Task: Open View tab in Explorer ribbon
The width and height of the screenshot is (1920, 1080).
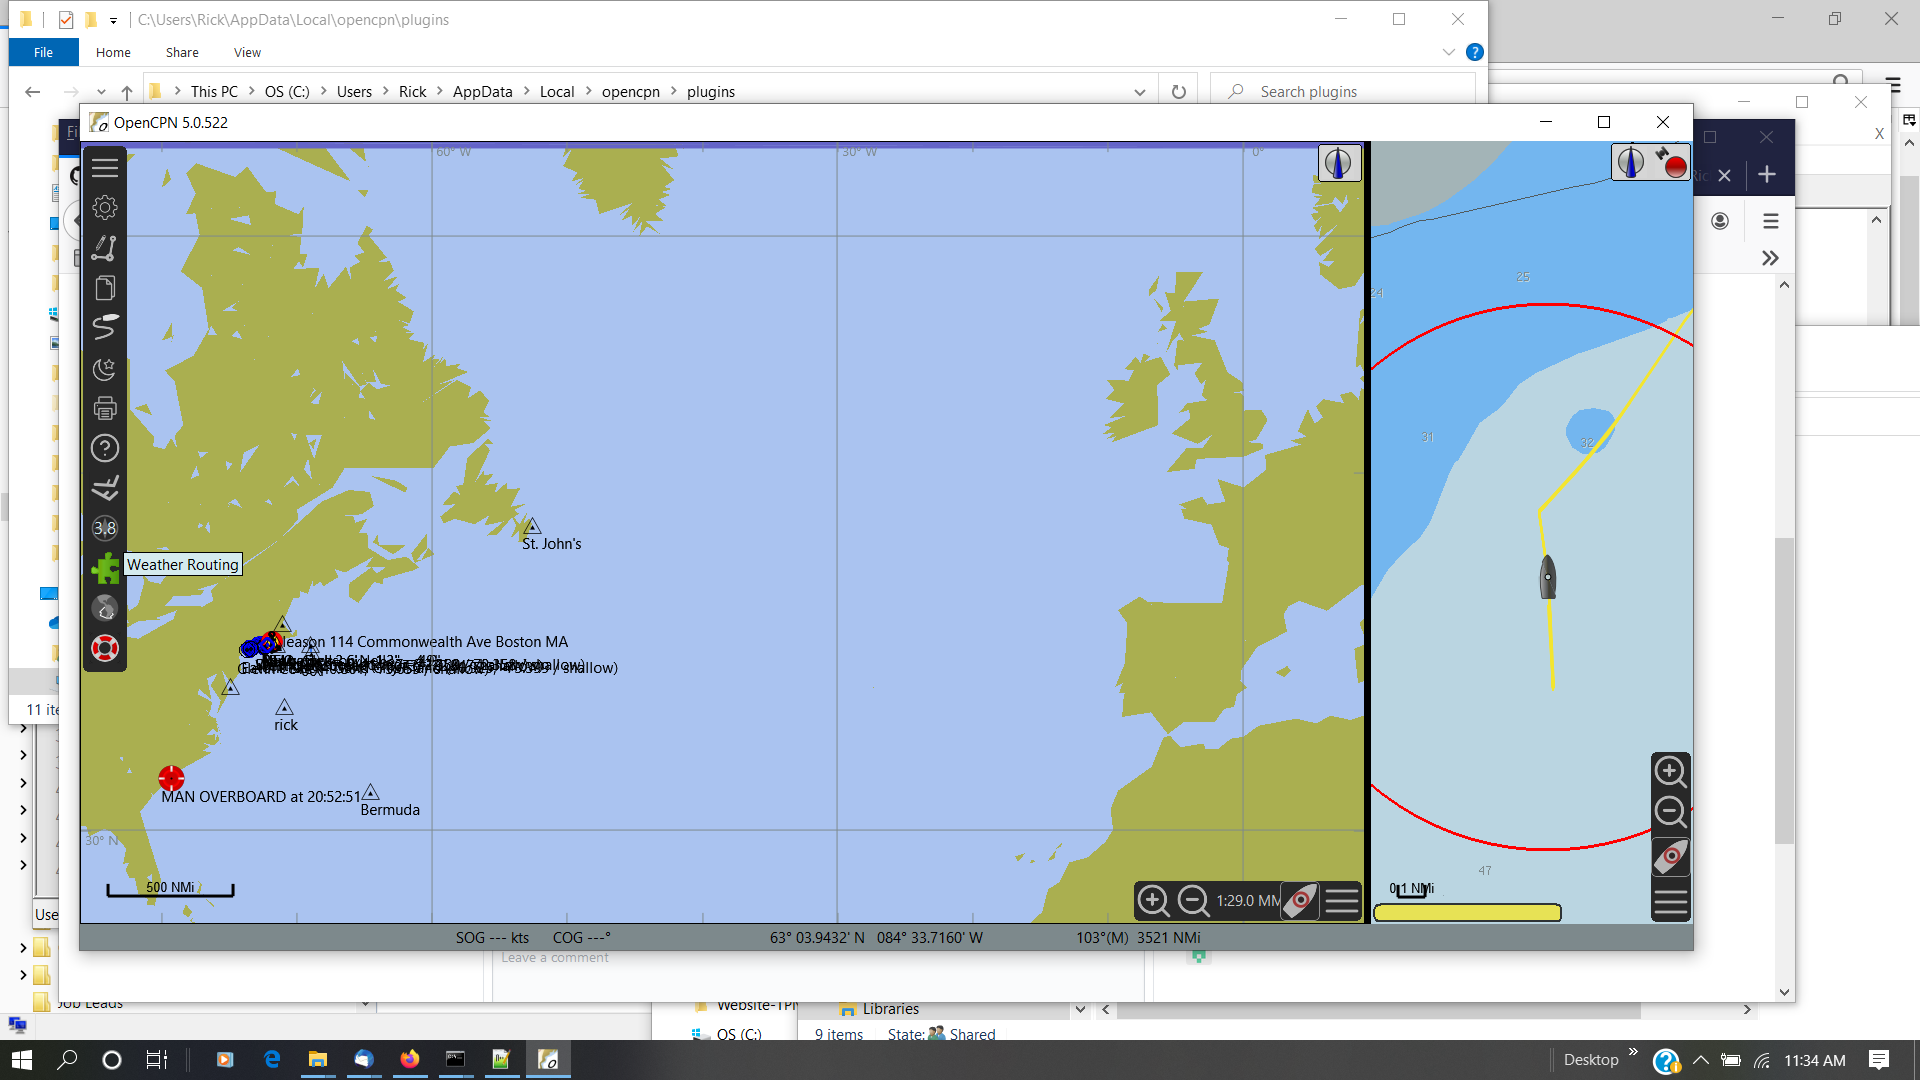Action: tap(247, 52)
